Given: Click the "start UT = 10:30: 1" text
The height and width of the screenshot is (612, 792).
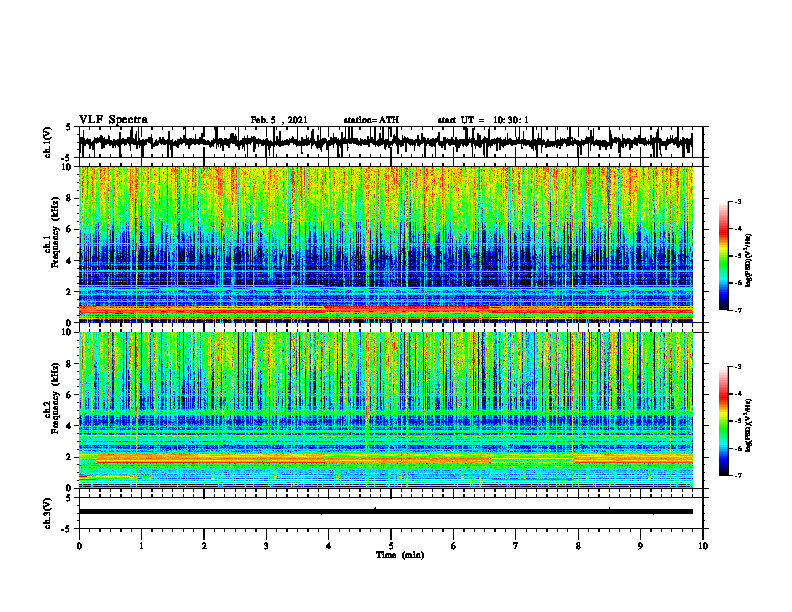Looking at the screenshot, I should pos(483,120).
